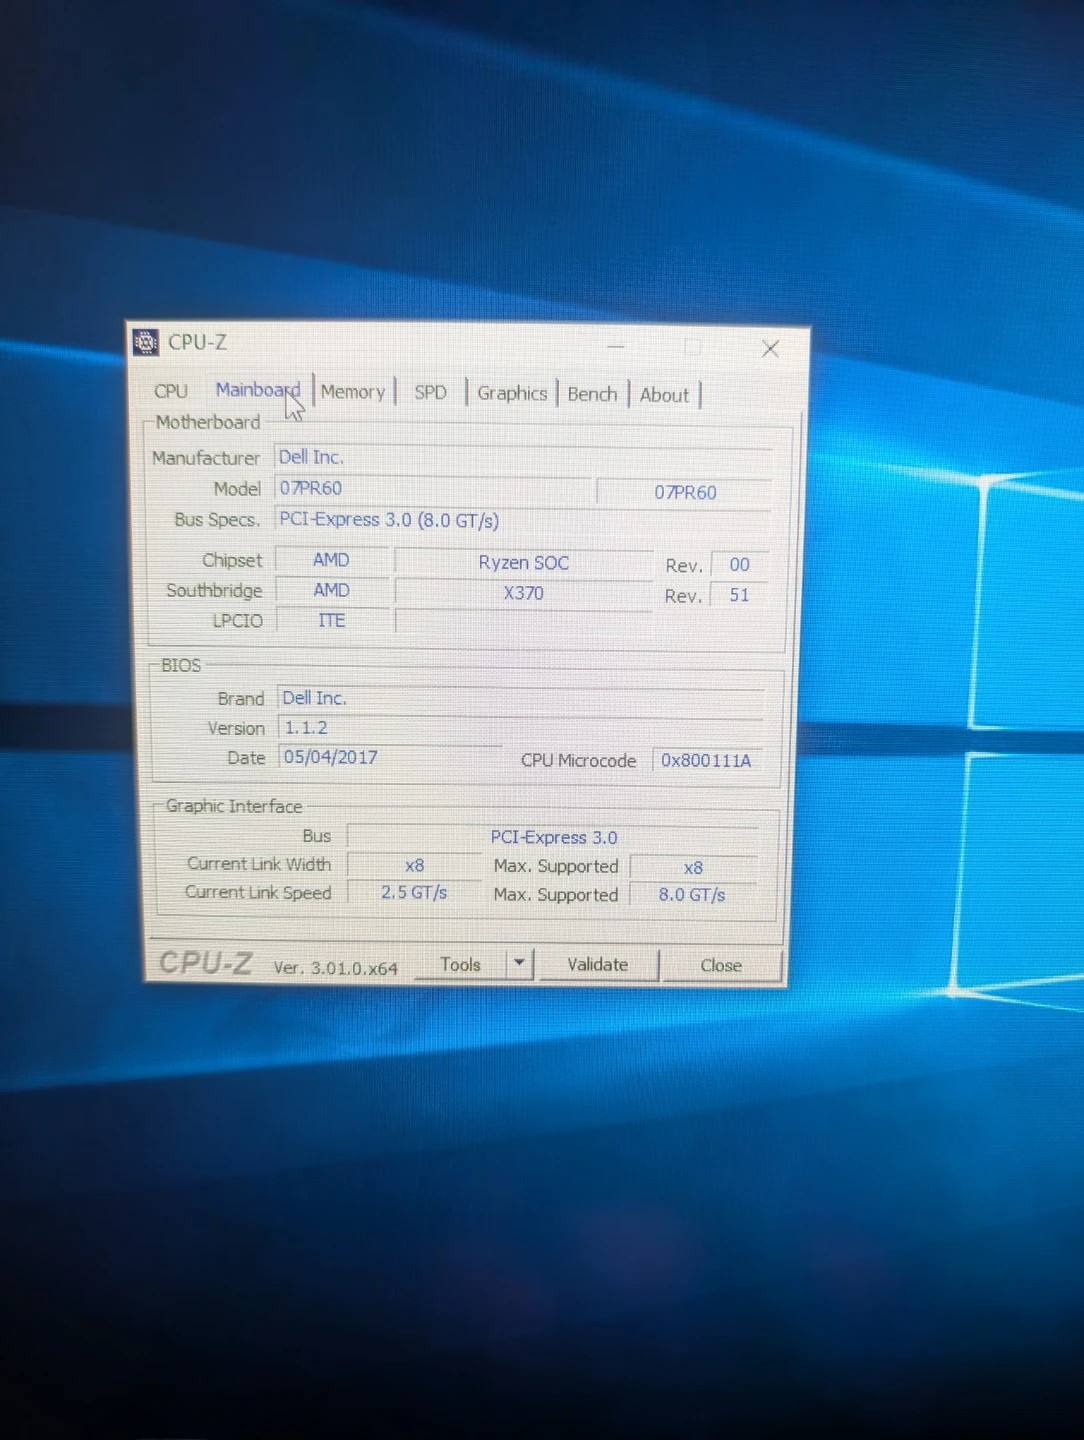Switch to the CPU tab
1084x1440 pixels.
[x=171, y=391]
